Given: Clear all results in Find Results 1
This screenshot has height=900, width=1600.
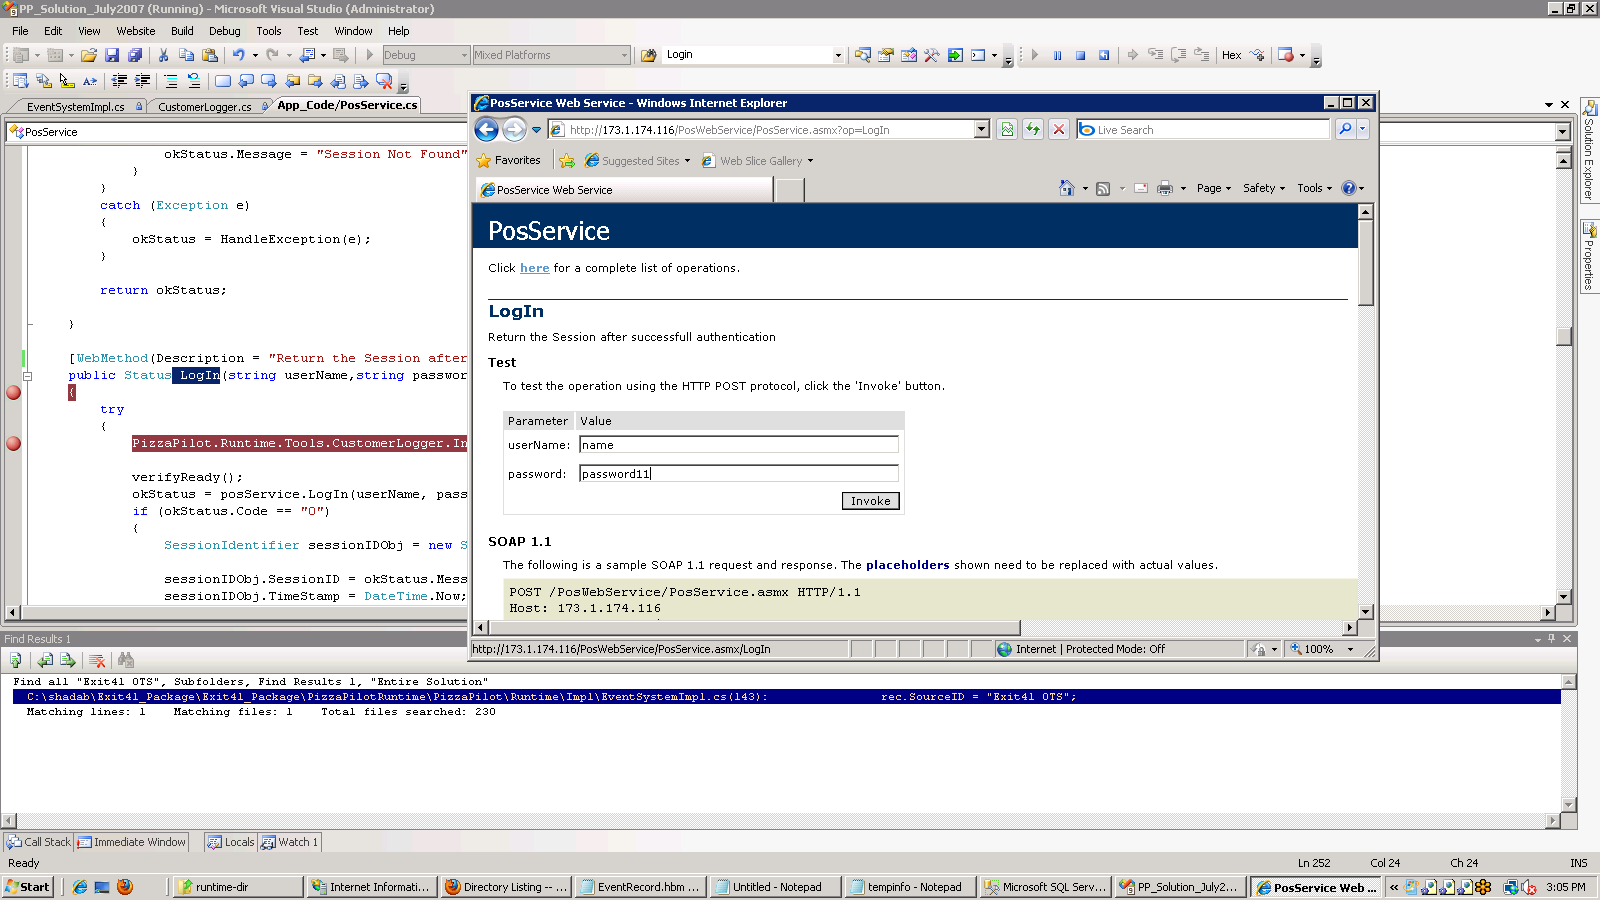Looking at the screenshot, I should point(96,660).
